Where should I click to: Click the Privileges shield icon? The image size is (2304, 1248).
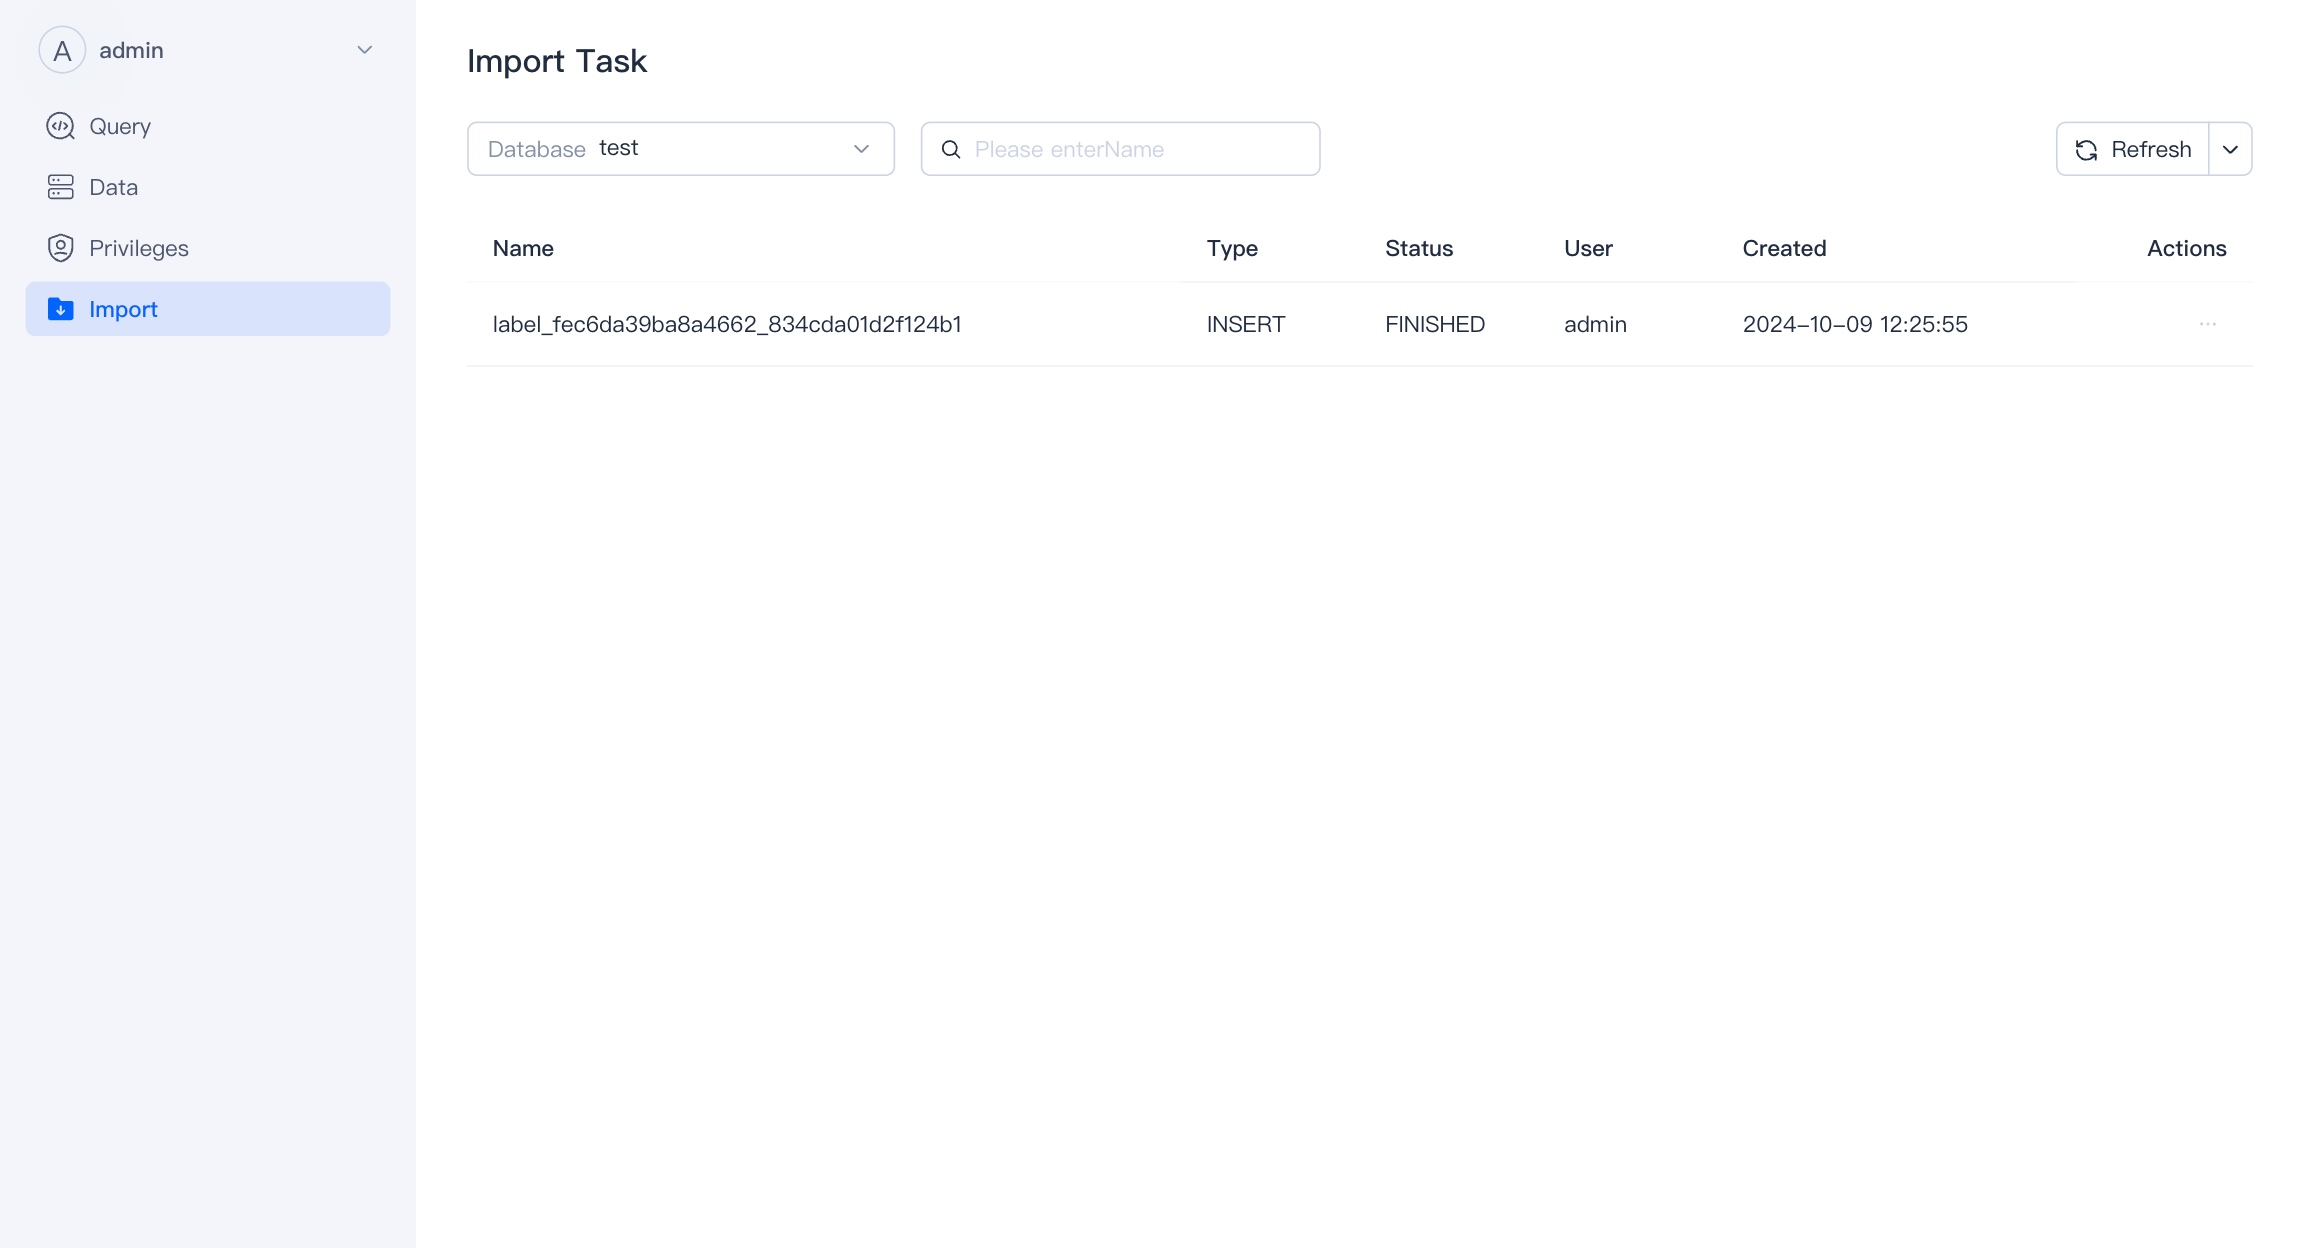click(x=60, y=248)
